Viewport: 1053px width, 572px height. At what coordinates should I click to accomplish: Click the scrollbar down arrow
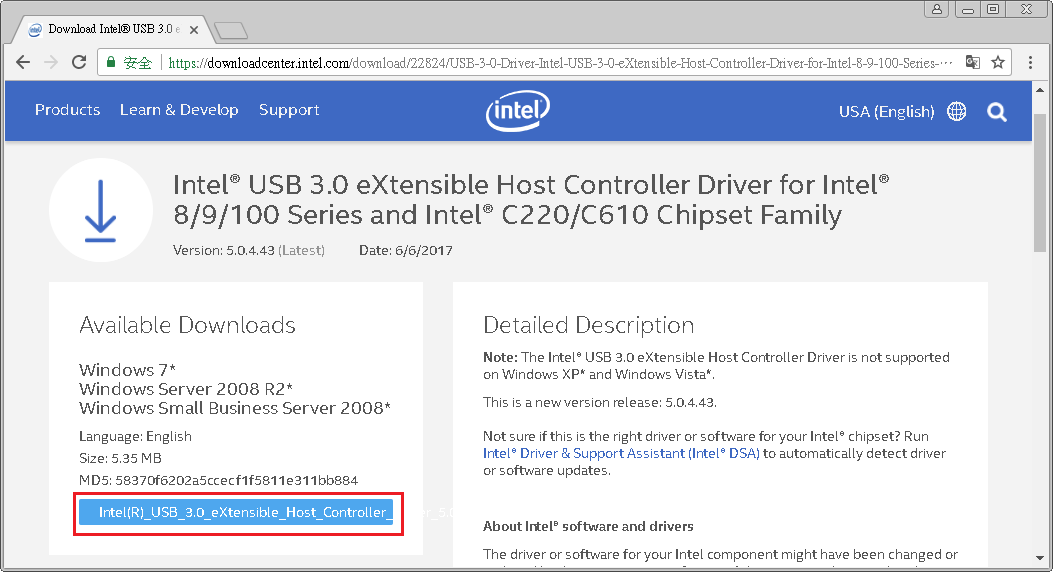1040,558
